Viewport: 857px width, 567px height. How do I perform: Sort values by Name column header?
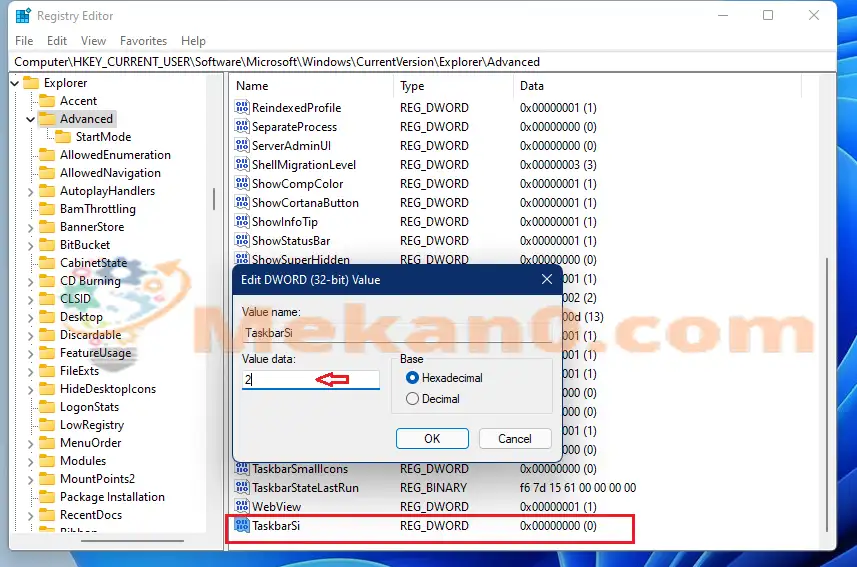[312, 86]
